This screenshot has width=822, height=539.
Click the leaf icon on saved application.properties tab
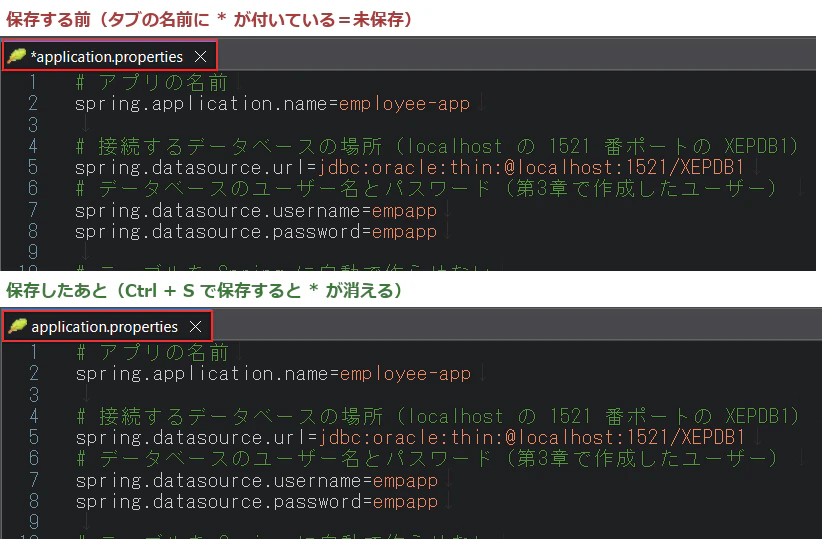17,326
